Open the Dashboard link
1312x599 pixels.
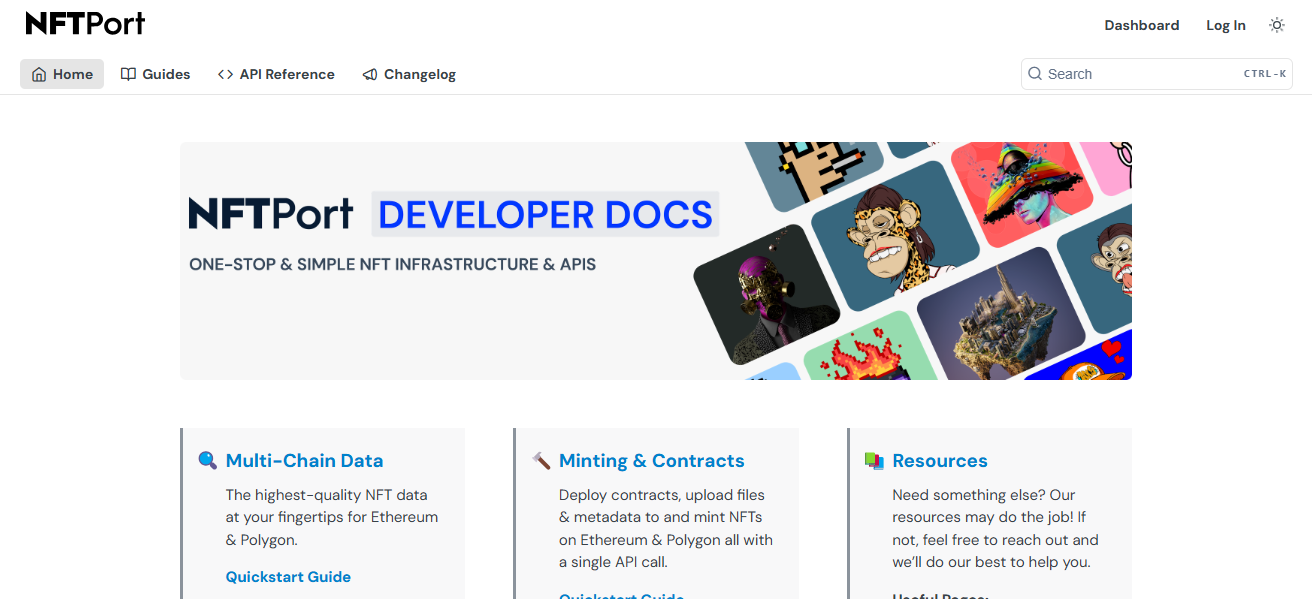coord(1142,25)
